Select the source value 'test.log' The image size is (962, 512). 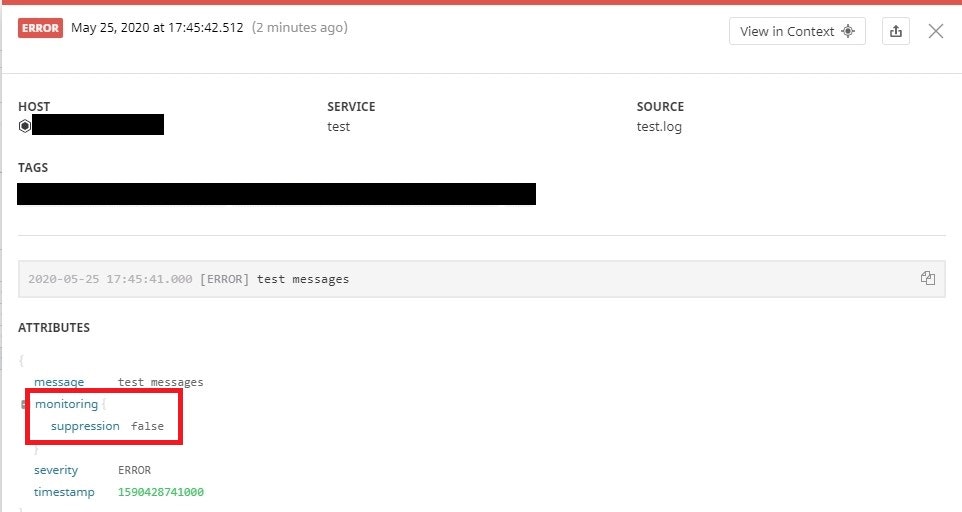click(x=659, y=126)
